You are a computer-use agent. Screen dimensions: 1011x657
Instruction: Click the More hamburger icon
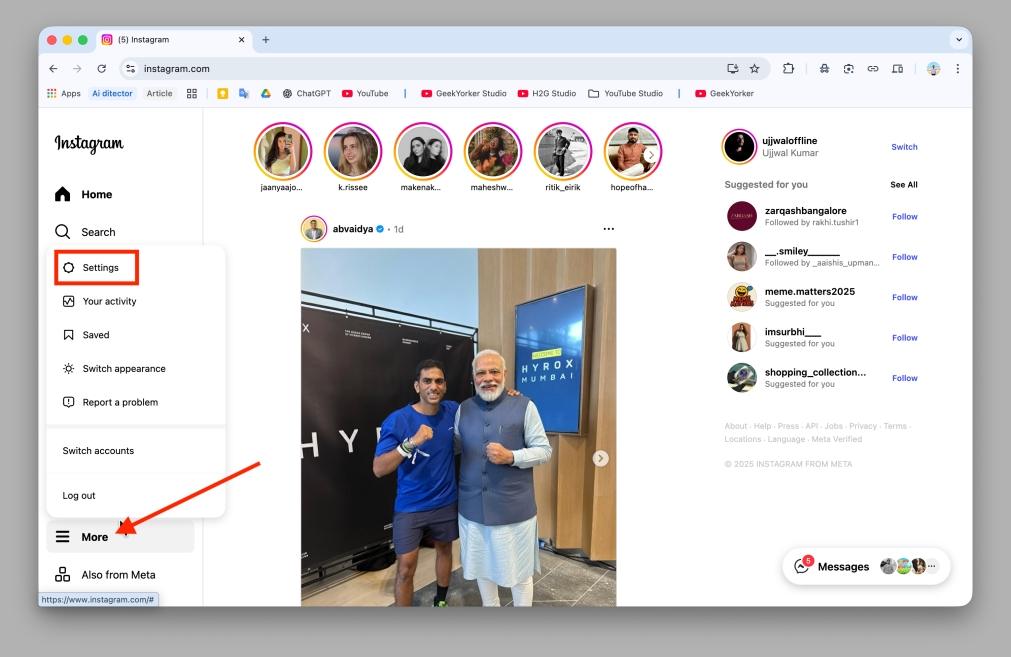(63, 536)
